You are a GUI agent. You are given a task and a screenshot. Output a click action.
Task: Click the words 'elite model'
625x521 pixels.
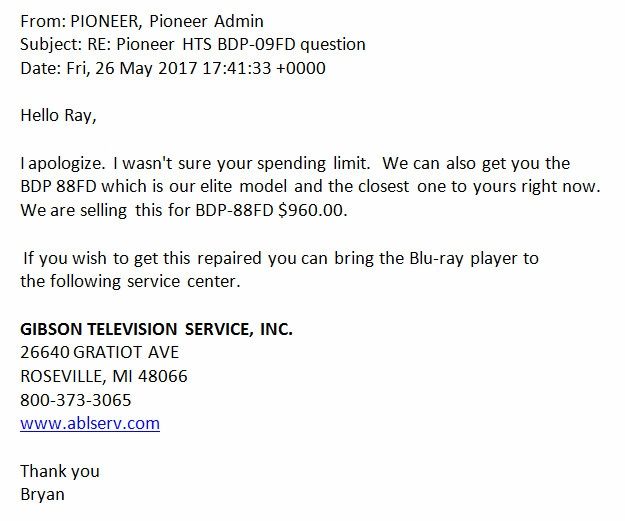coord(244,187)
